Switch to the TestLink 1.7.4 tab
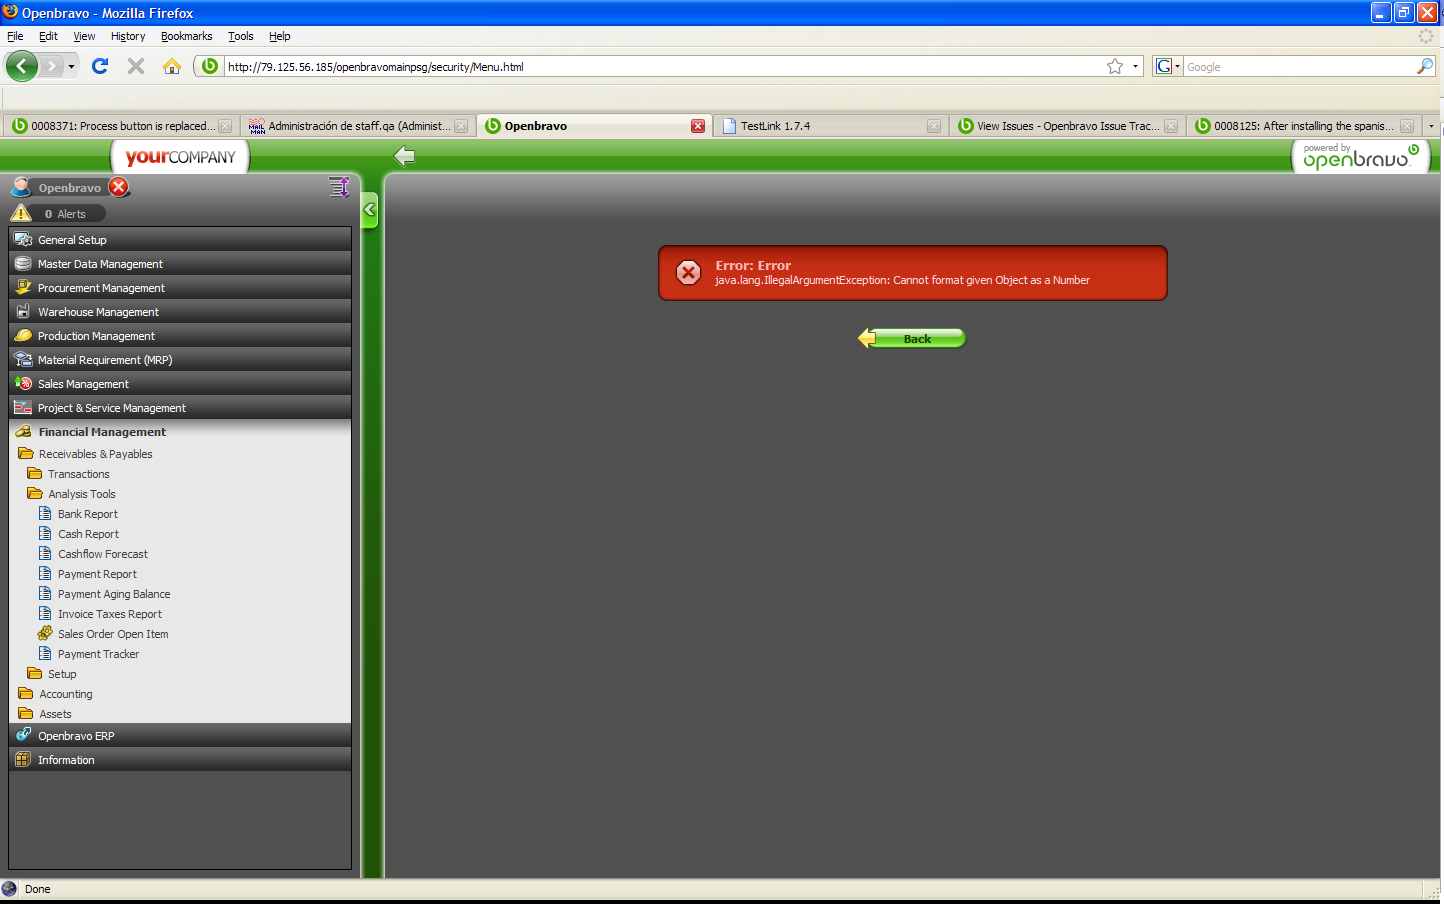The width and height of the screenshot is (1444, 904). 831,126
